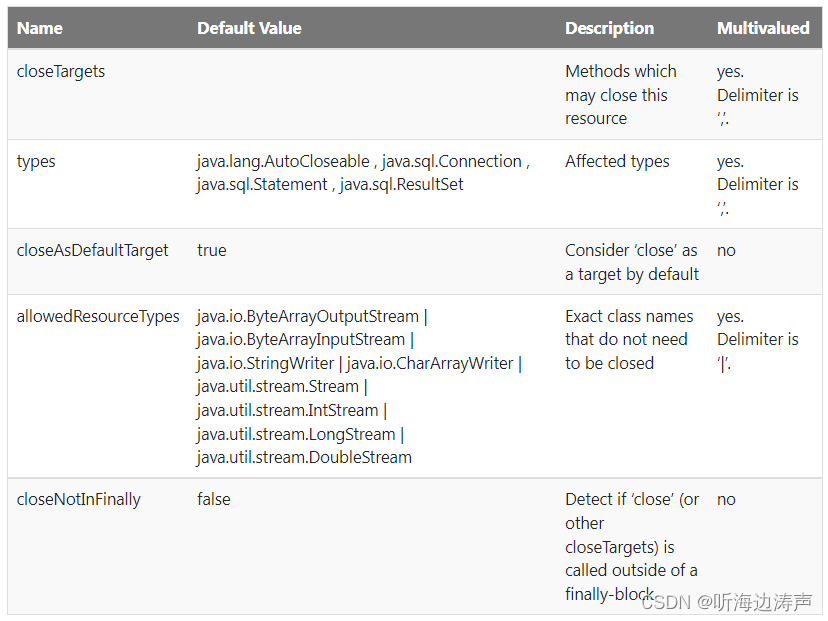Click the pipe delimiter text for allowedResourceTypes
Viewport: 828px width, 621px height.
click(723, 363)
